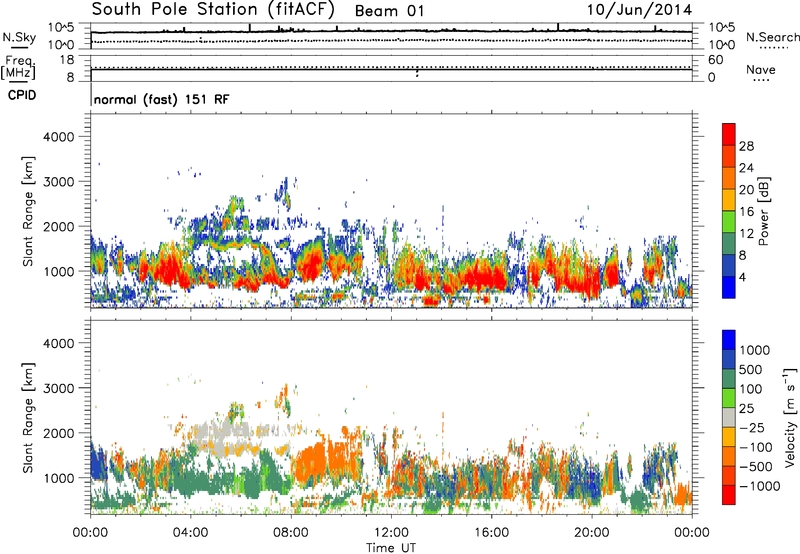The width and height of the screenshot is (800, 554).
Task: Click the 'Time UT' axis label
Action: (391, 548)
